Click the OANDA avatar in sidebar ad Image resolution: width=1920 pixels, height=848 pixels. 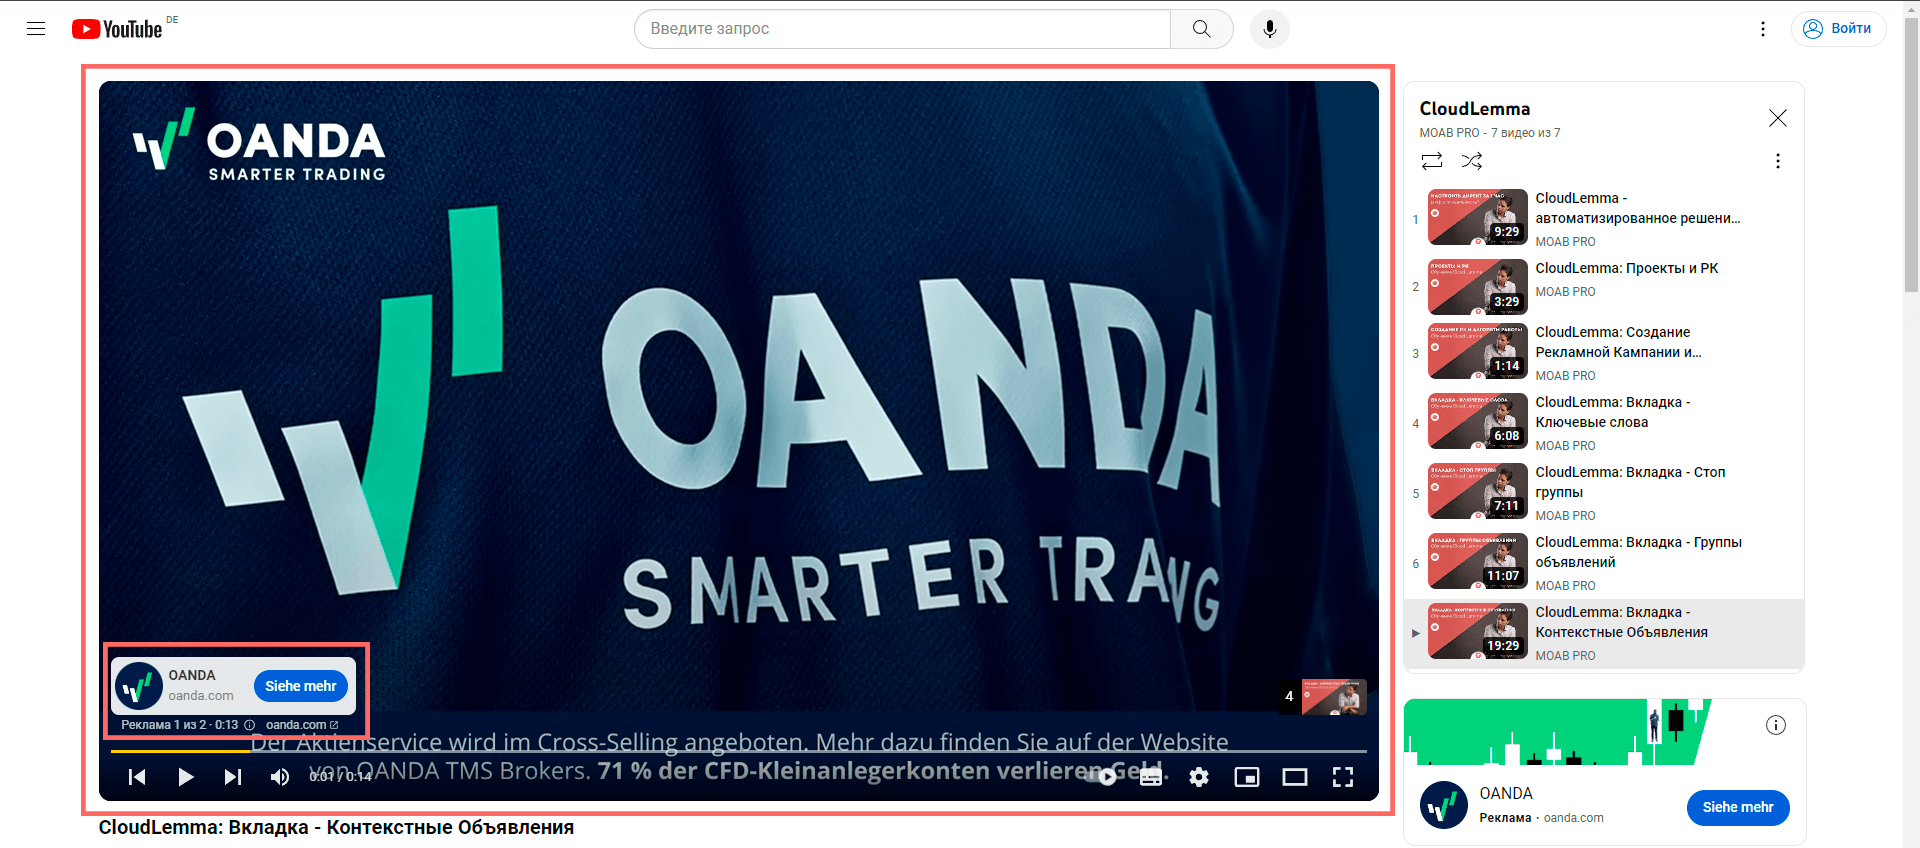point(1444,805)
